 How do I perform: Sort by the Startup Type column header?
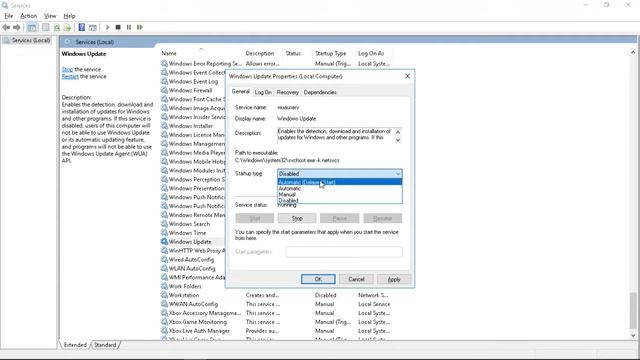[333, 53]
